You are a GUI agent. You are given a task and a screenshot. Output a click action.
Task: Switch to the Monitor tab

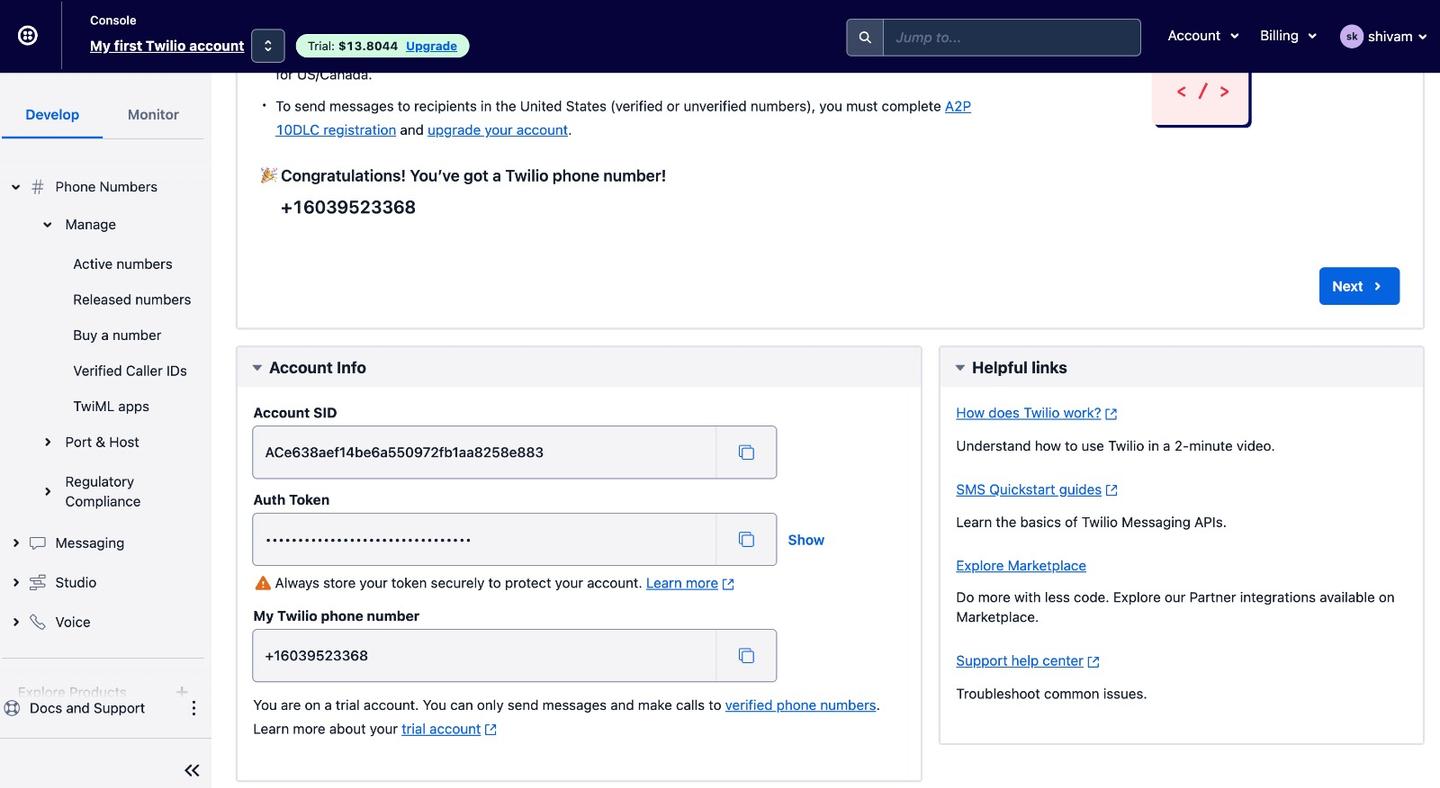(x=153, y=115)
